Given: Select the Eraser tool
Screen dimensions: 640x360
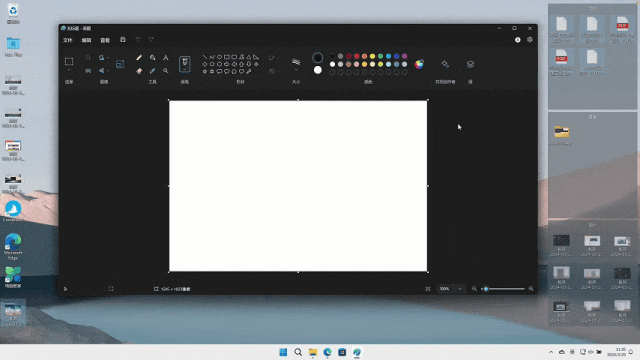Looking at the screenshot, I should pos(139,71).
